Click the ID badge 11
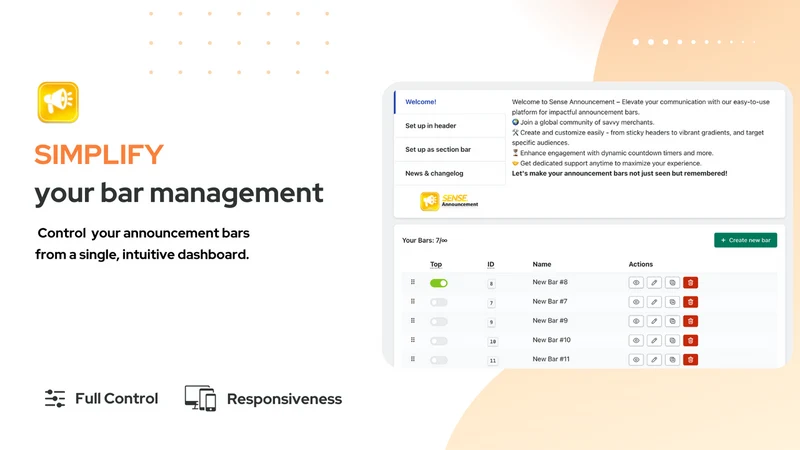800x450 pixels. click(x=493, y=361)
